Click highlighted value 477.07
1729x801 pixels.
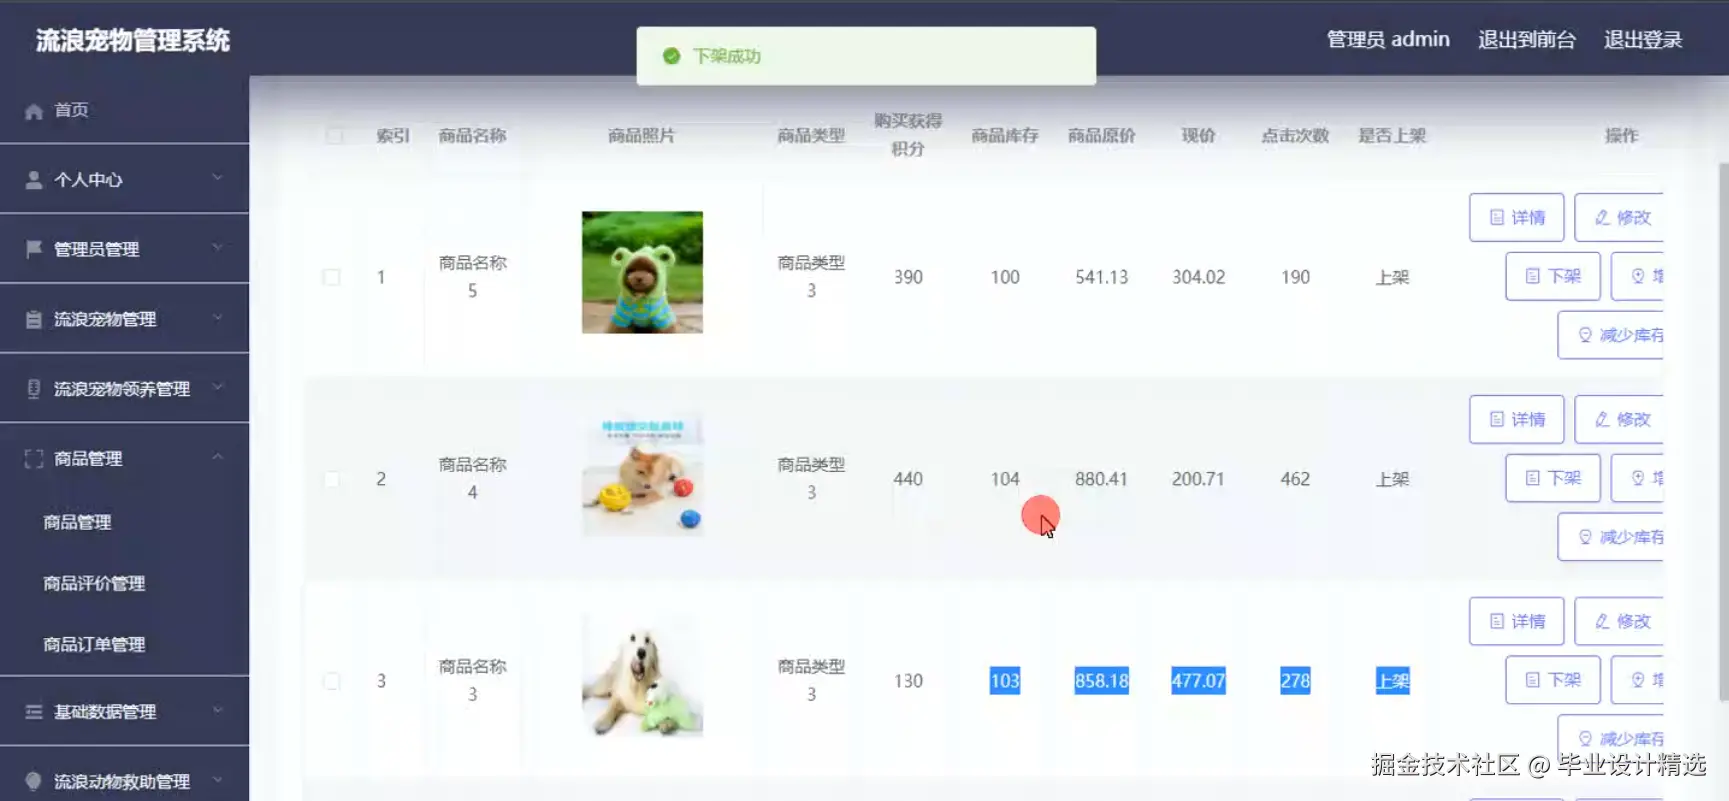[x=1198, y=681]
